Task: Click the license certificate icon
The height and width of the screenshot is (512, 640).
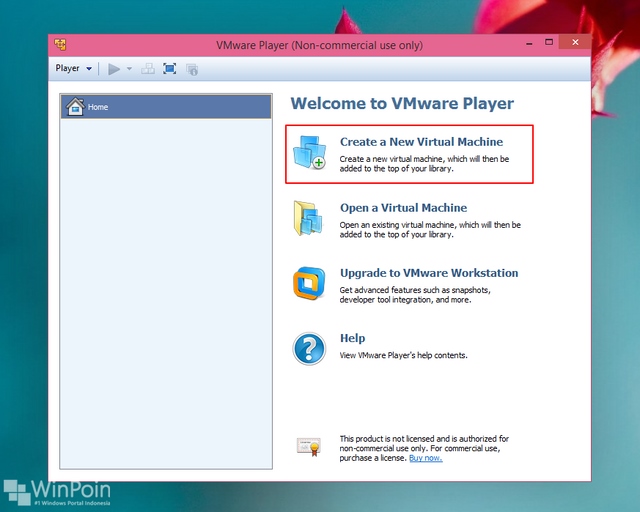Action: 309,446
